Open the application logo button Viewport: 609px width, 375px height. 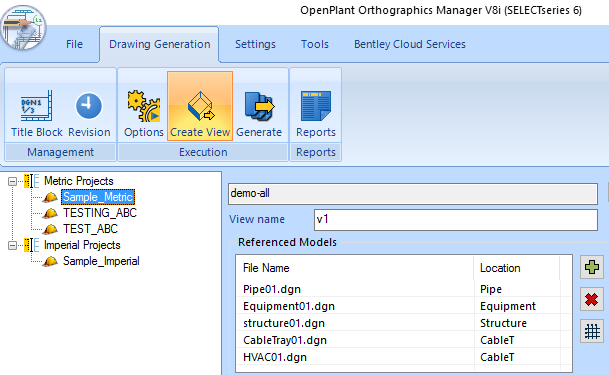(23, 27)
